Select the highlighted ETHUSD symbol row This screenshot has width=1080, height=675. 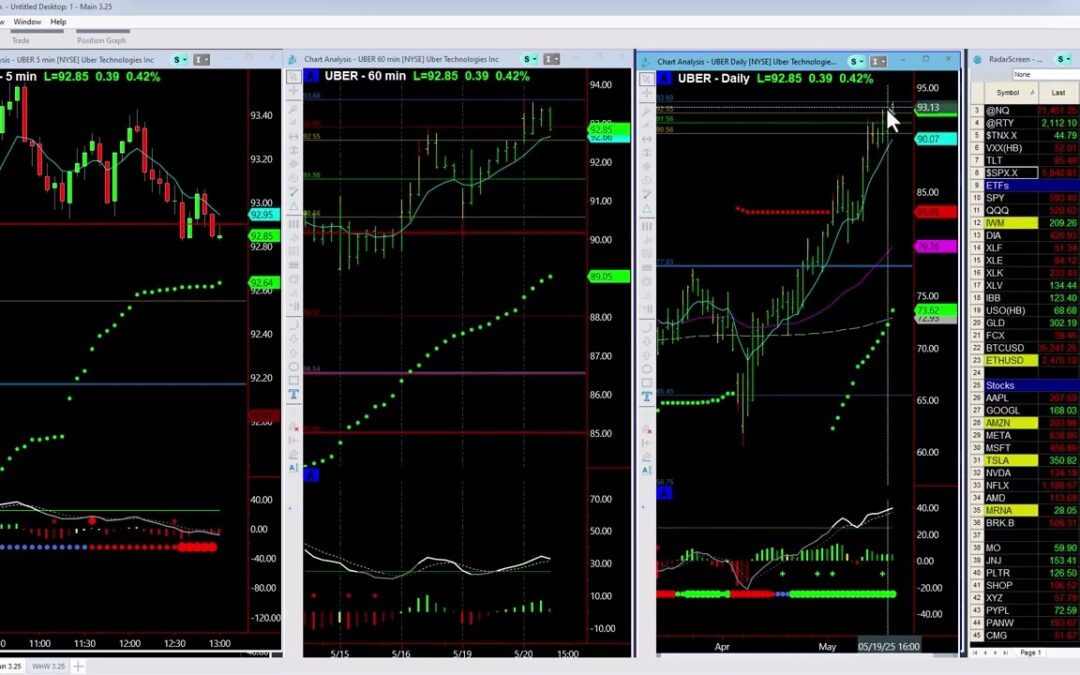pos(1025,360)
